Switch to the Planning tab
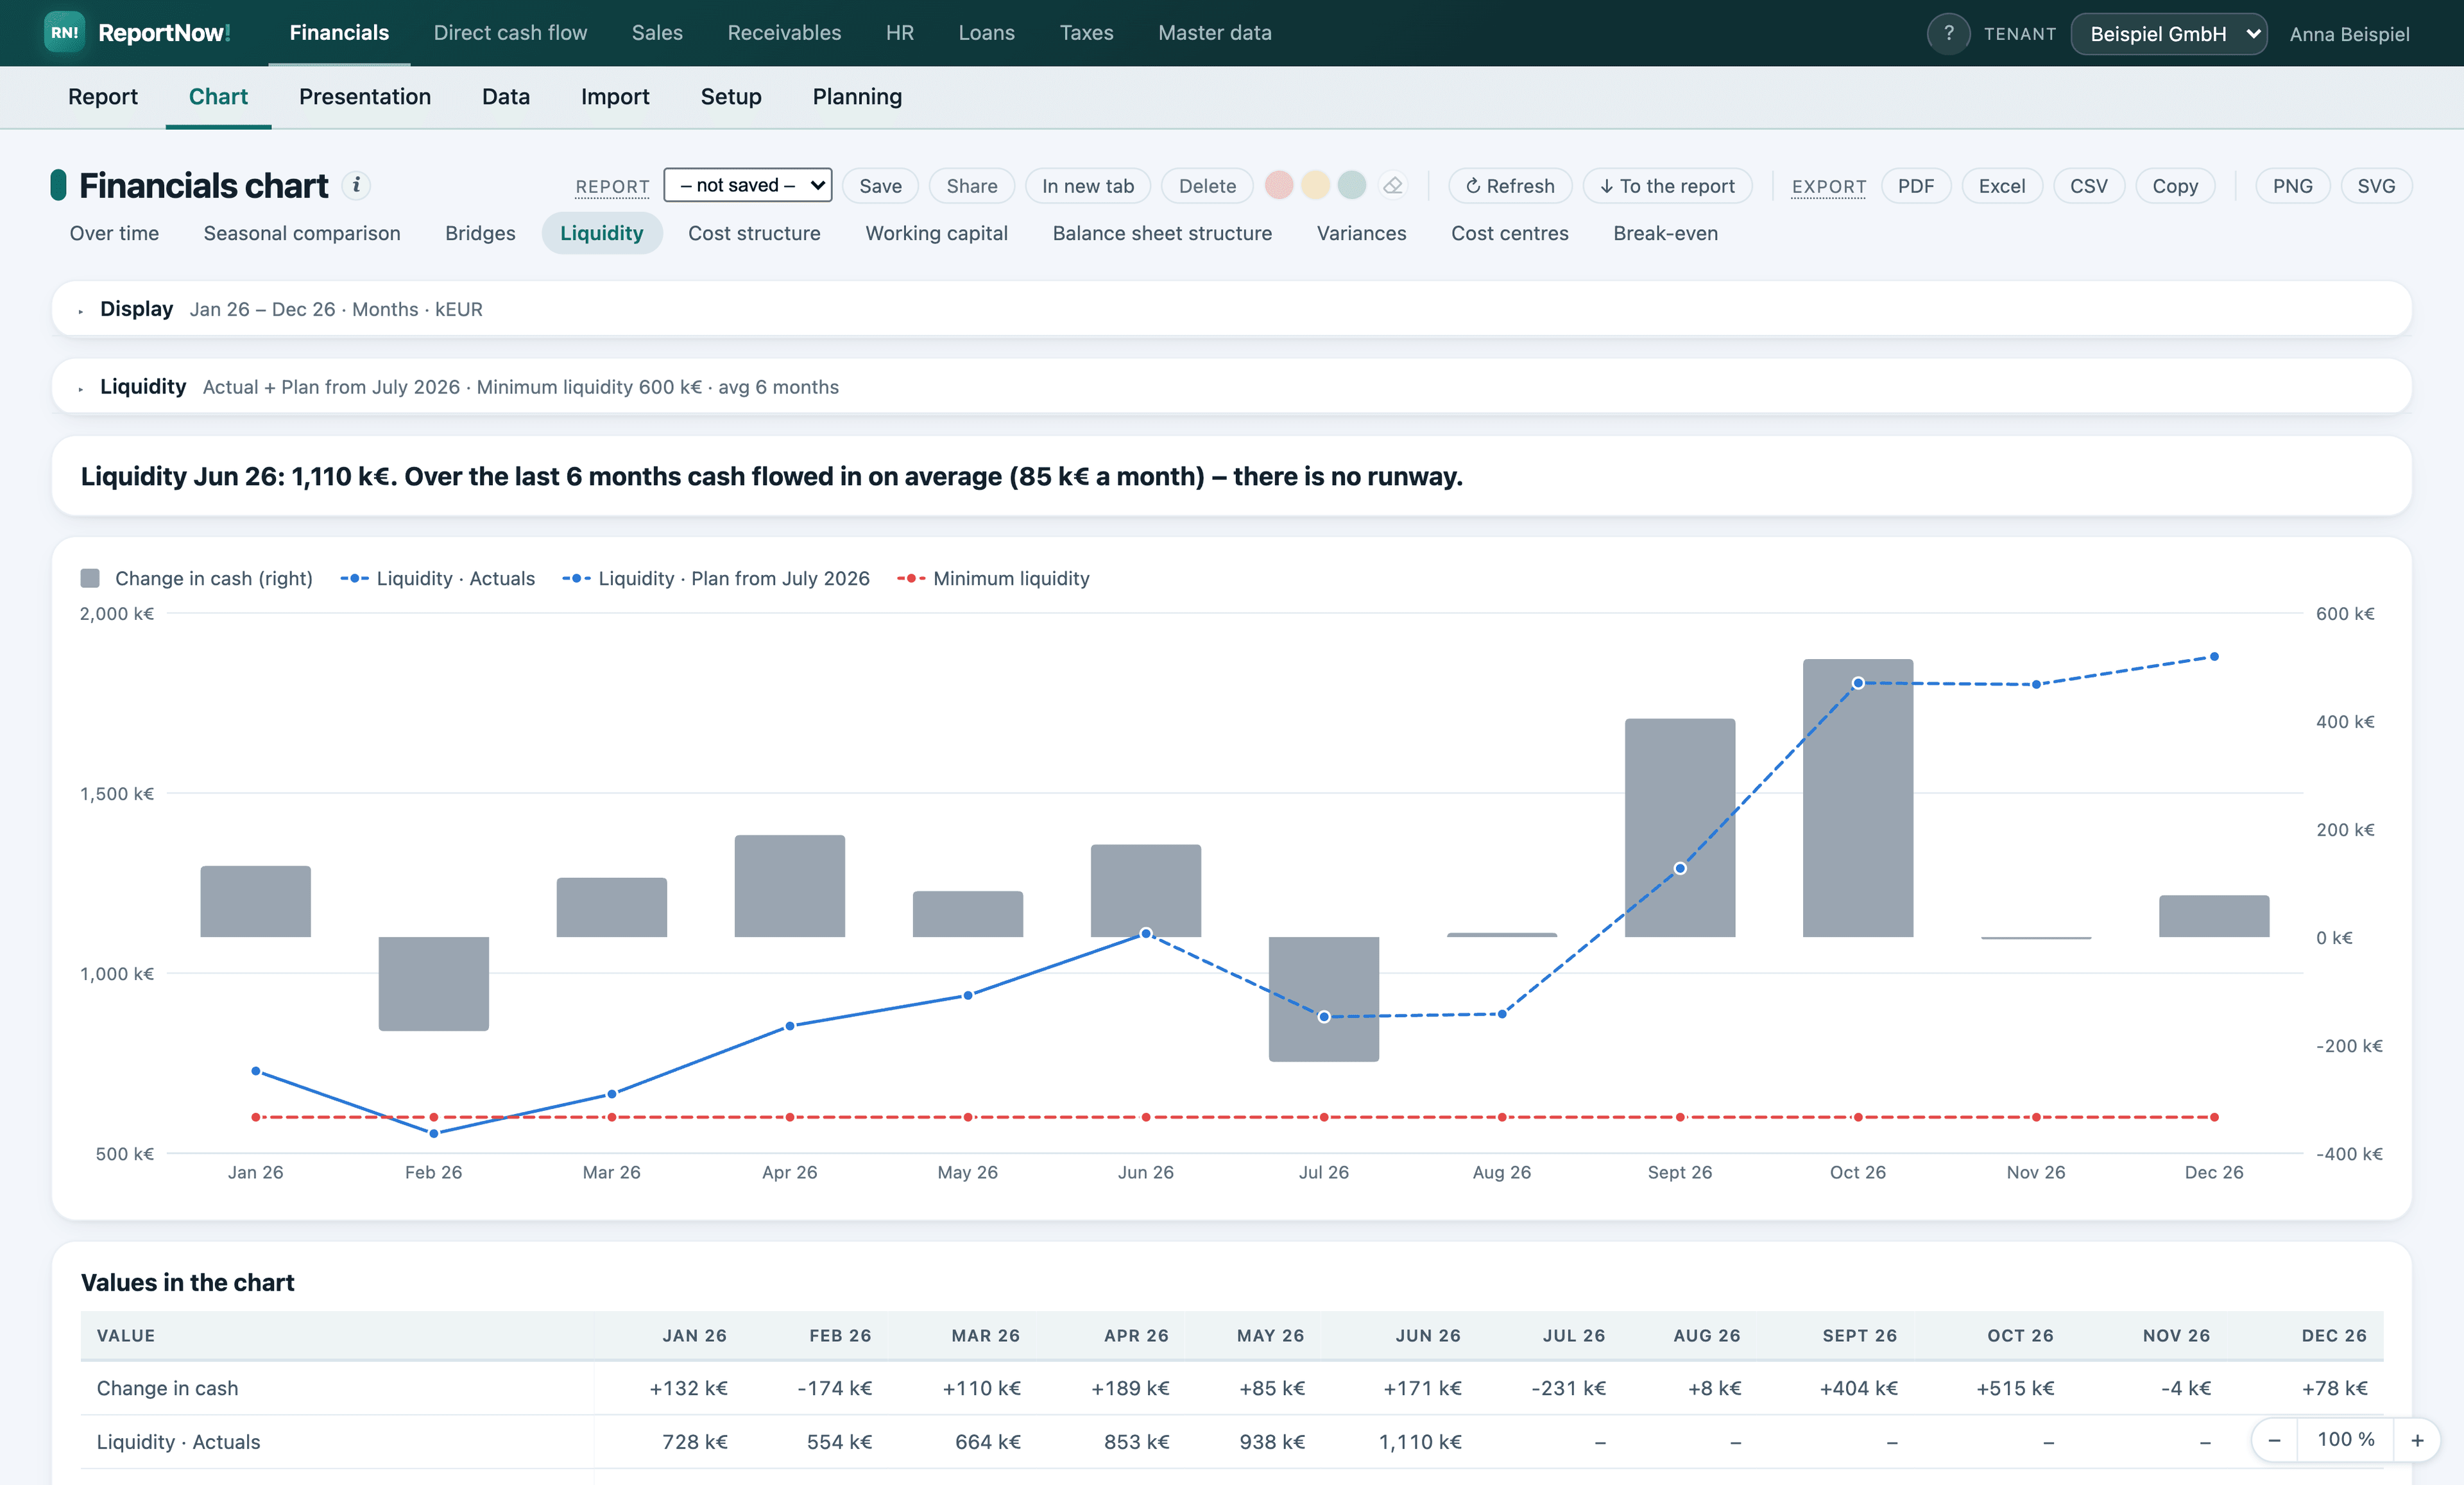Viewport: 2464px width, 1485px height. [x=857, y=97]
